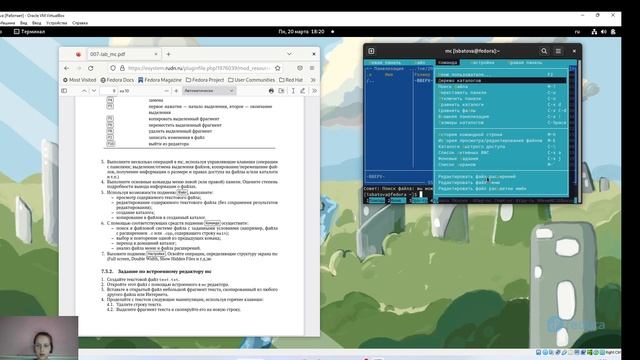The image size is (640, 360).
Task: Open VirtualBox Справка menu
Action: (x=80, y=23)
